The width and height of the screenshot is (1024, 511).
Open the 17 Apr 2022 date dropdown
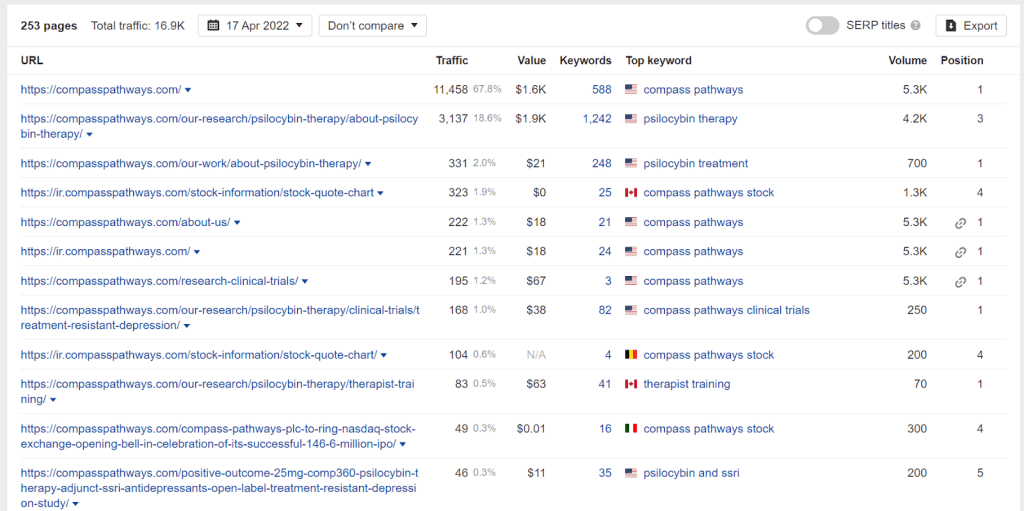pos(255,25)
